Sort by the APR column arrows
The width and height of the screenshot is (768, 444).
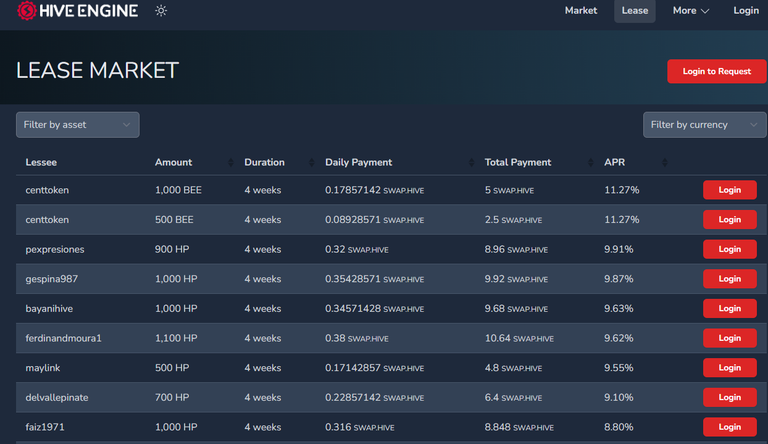coord(665,163)
